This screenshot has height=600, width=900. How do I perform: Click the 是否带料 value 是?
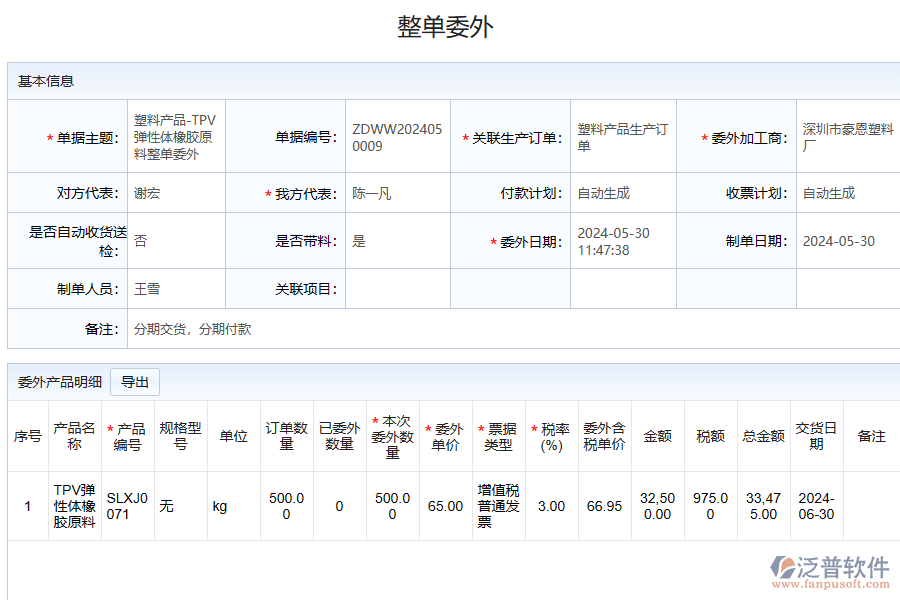point(355,240)
